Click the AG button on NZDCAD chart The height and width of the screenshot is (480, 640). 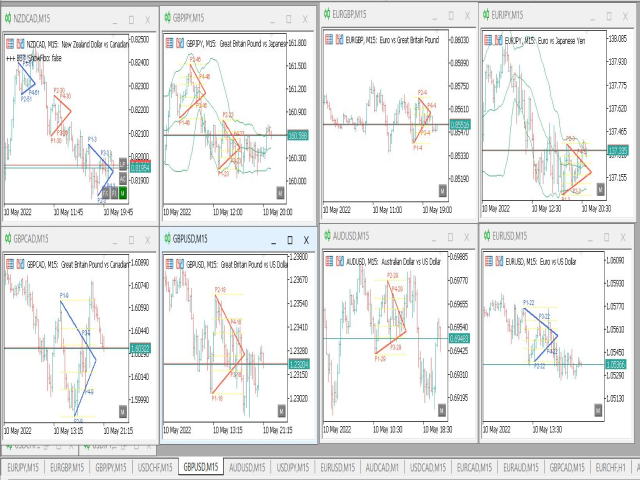[123, 178]
